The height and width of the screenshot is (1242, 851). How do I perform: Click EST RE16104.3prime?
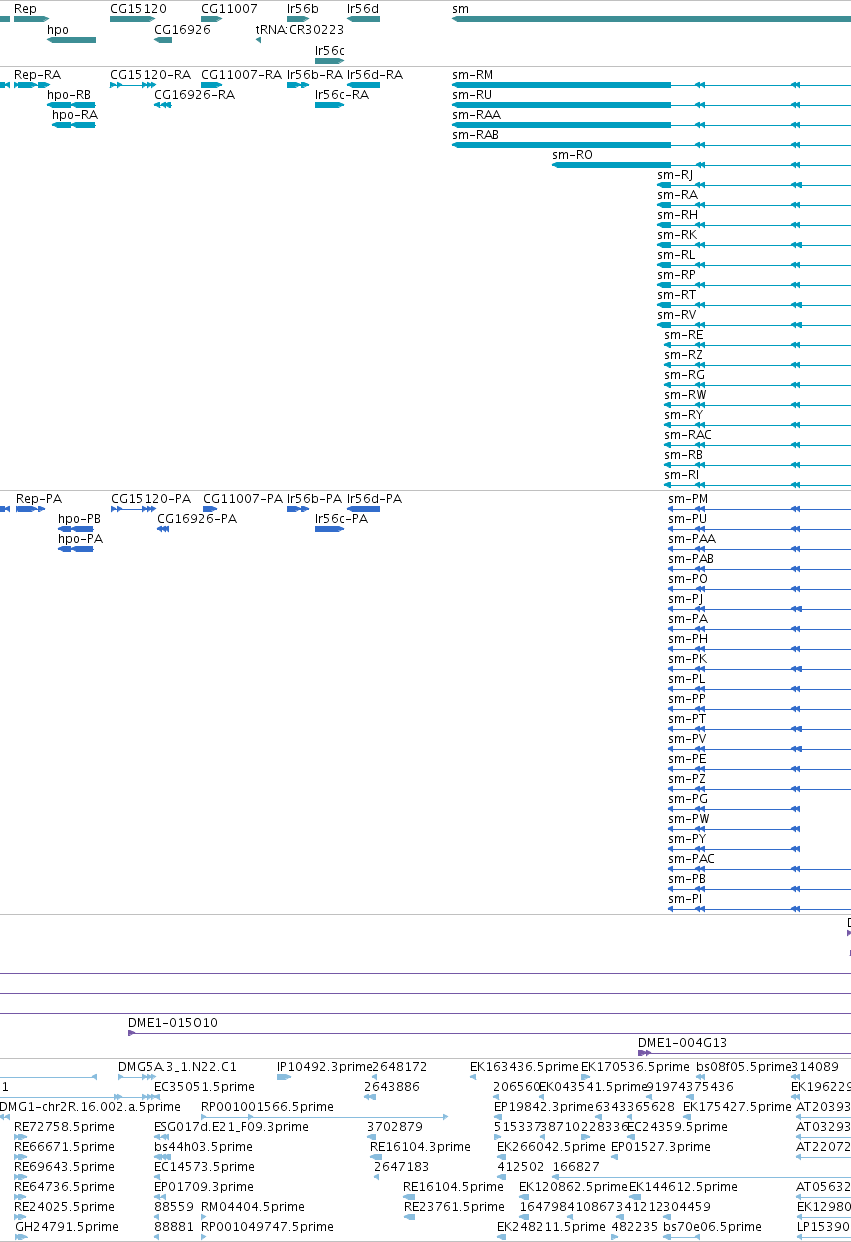(x=420, y=1146)
